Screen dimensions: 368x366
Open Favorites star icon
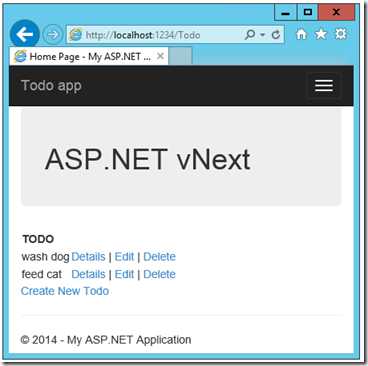pos(321,34)
